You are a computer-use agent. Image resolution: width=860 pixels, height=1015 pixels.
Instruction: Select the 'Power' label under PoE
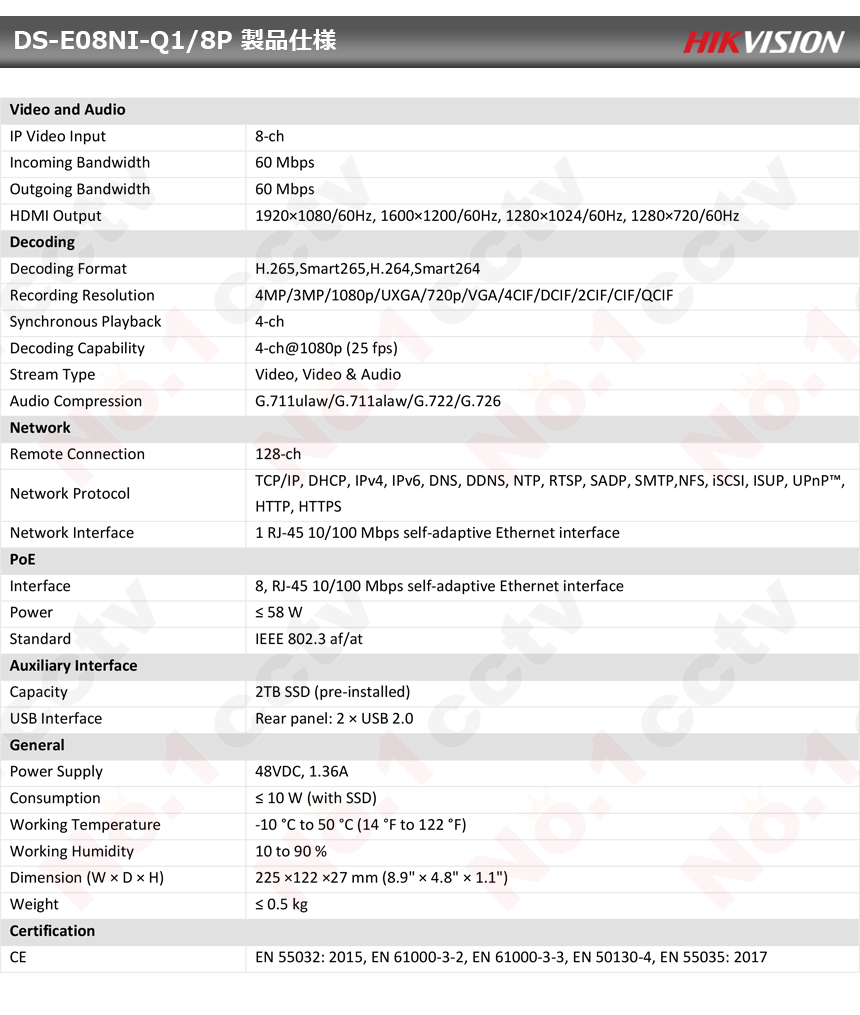(x=31, y=612)
